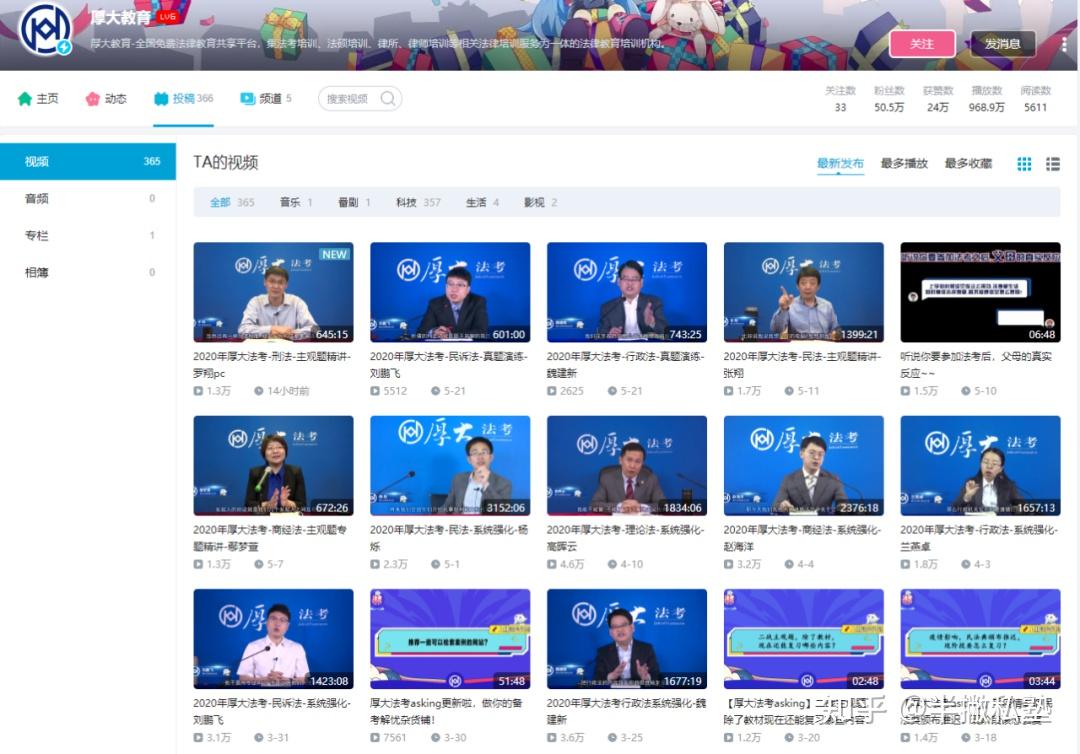Click the 搜索视频 search field

pyautogui.click(x=360, y=98)
